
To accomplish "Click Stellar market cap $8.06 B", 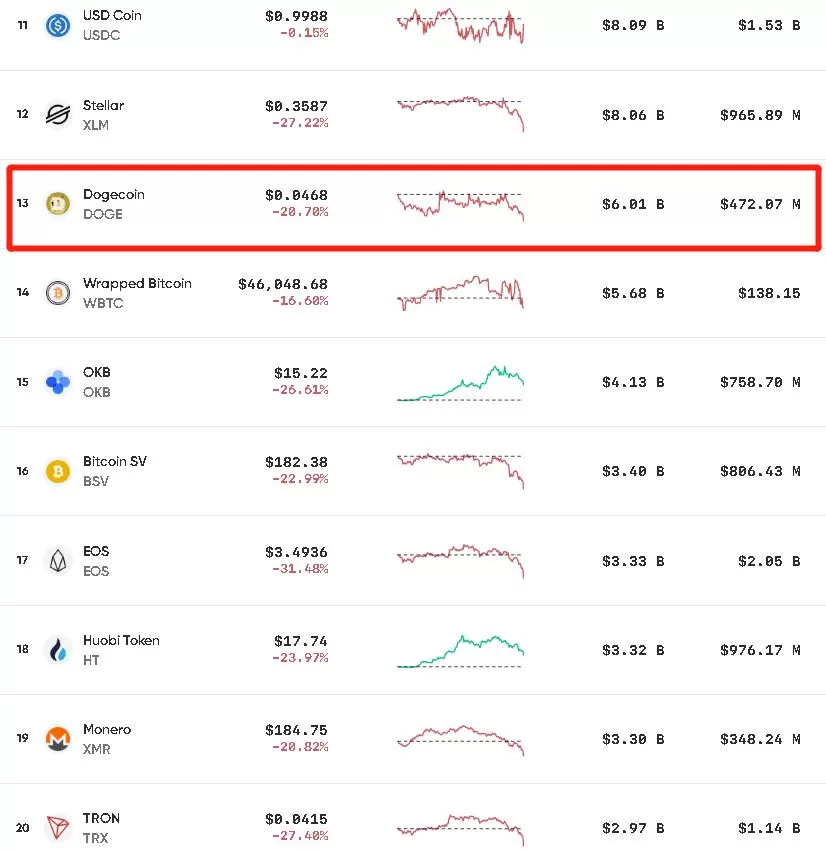I will coord(633,115).
